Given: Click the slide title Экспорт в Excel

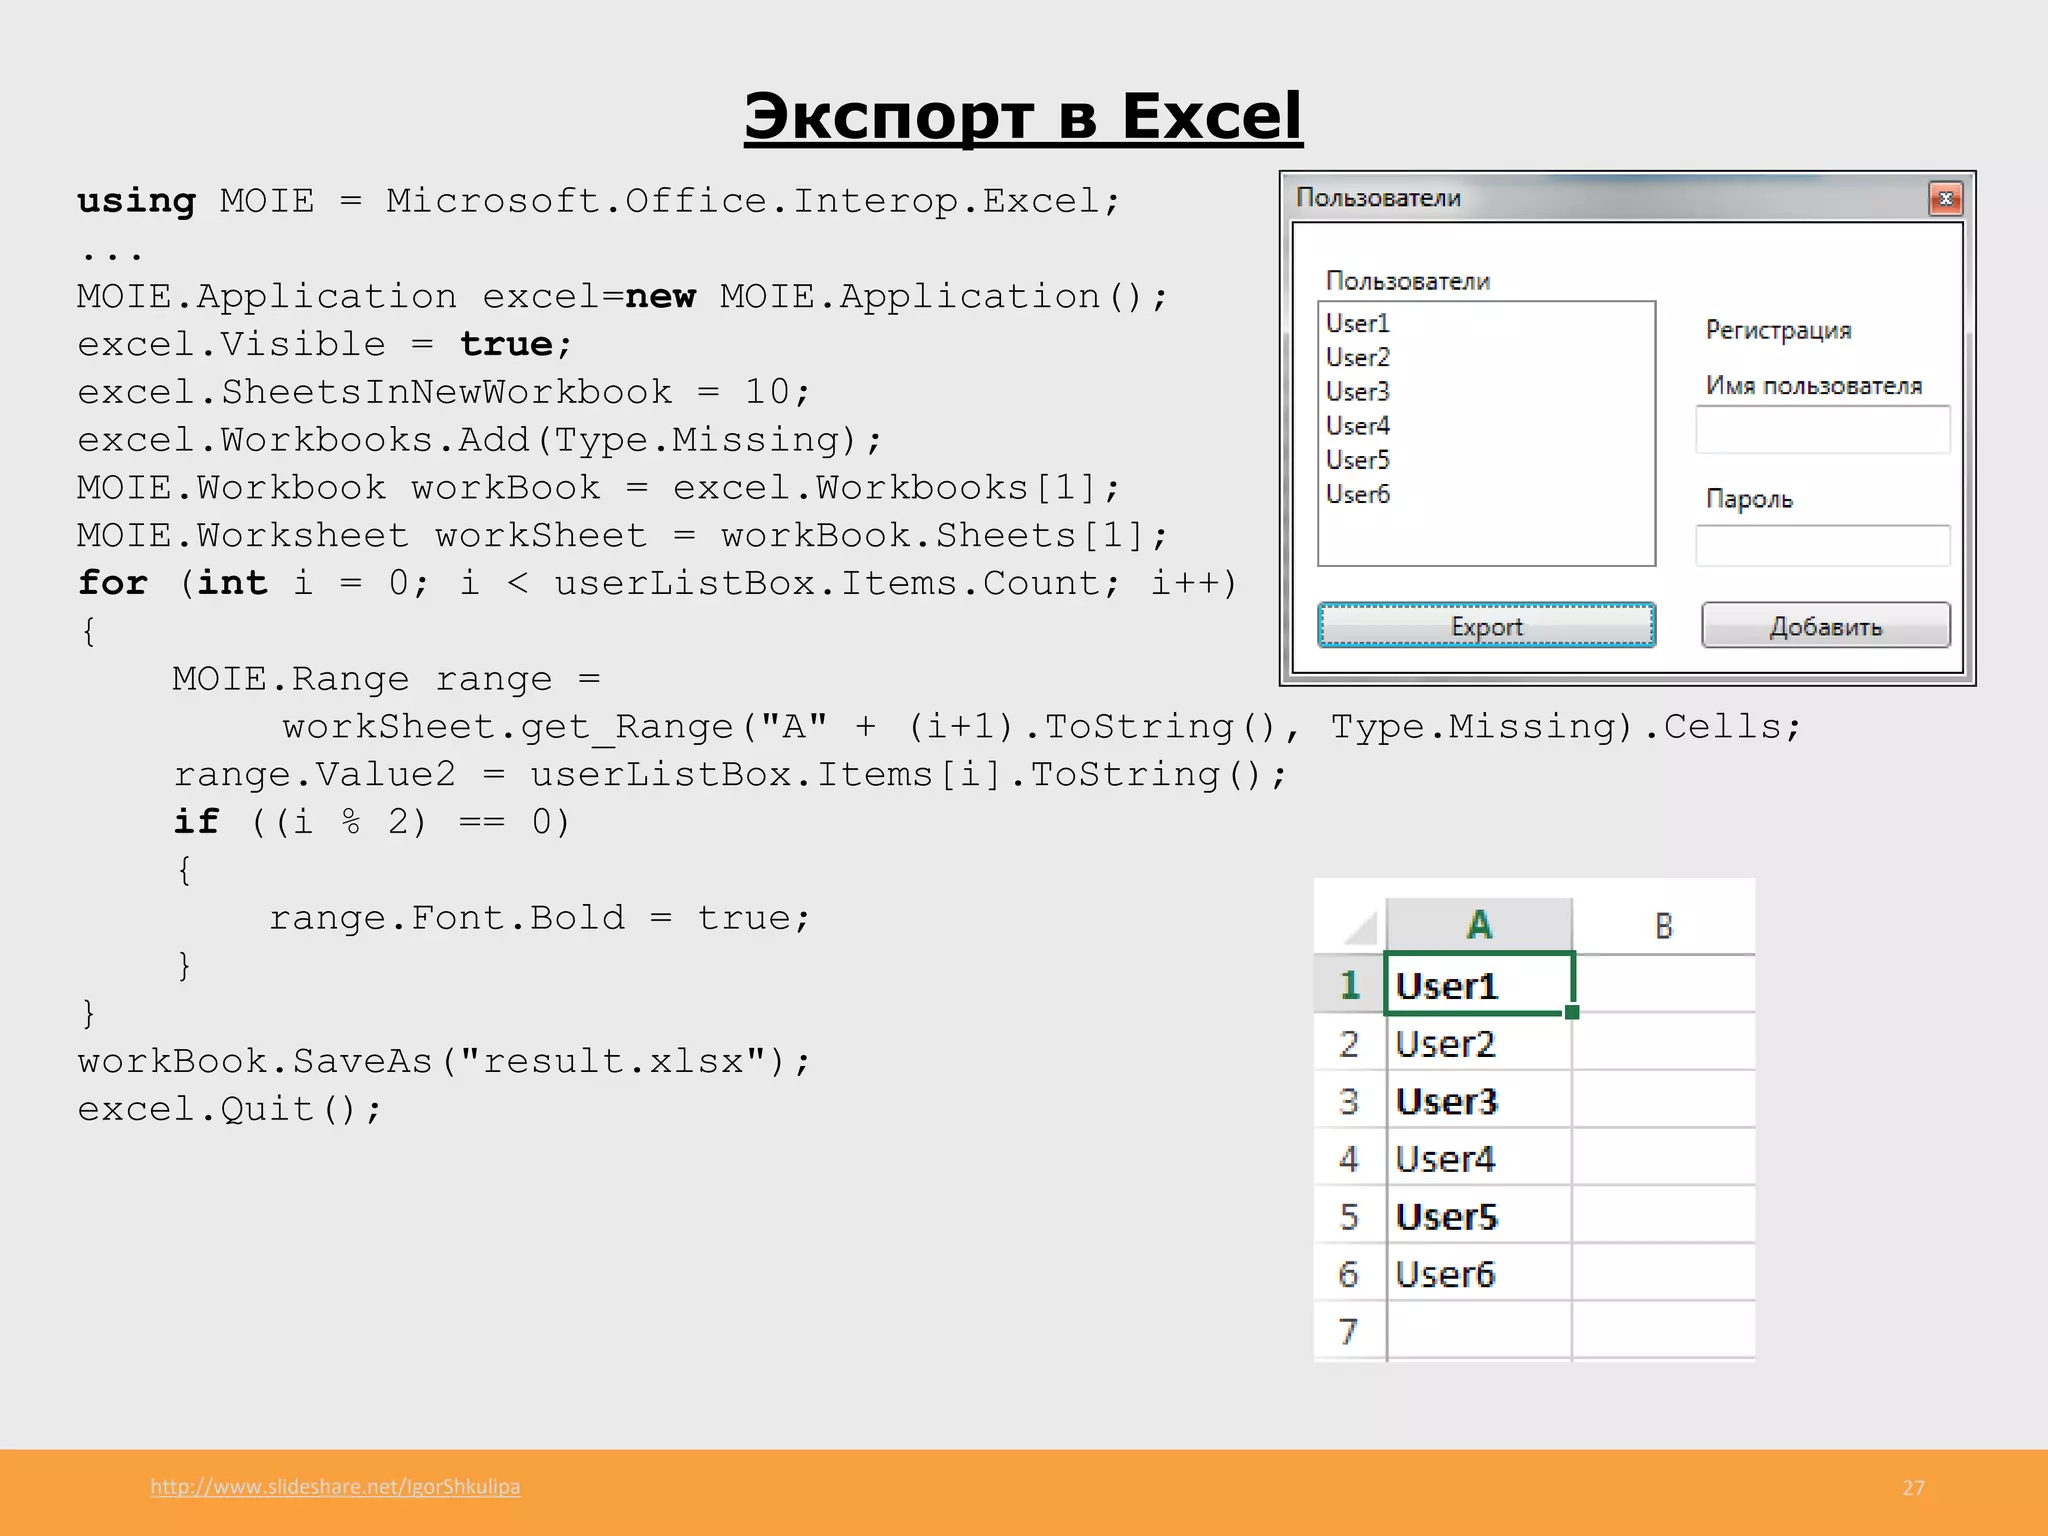Looking at the screenshot, I should click(1023, 116).
